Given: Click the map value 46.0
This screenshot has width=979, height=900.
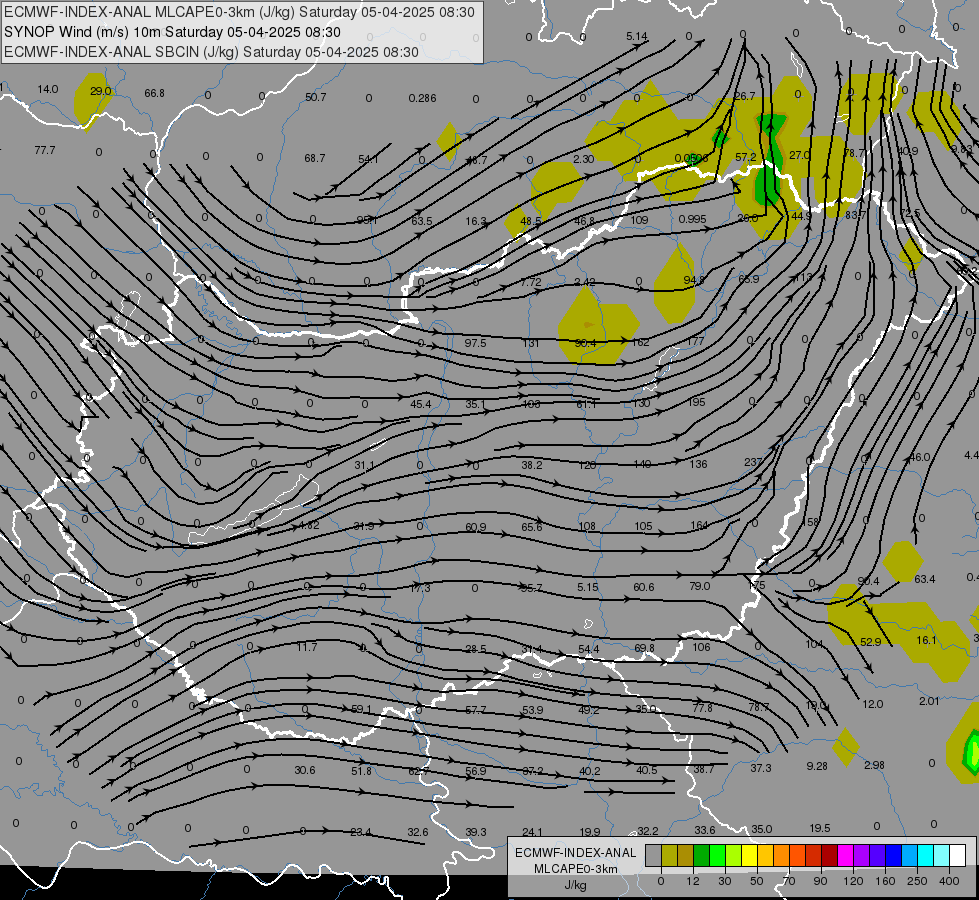Looking at the screenshot, I should pos(920,457).
